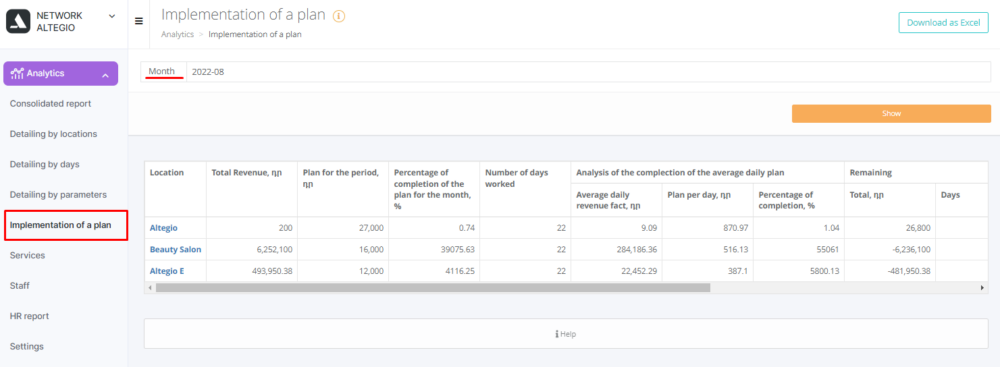Open the Altegio location link
This screenshot has width=1000, height=367.
point(163,228)
